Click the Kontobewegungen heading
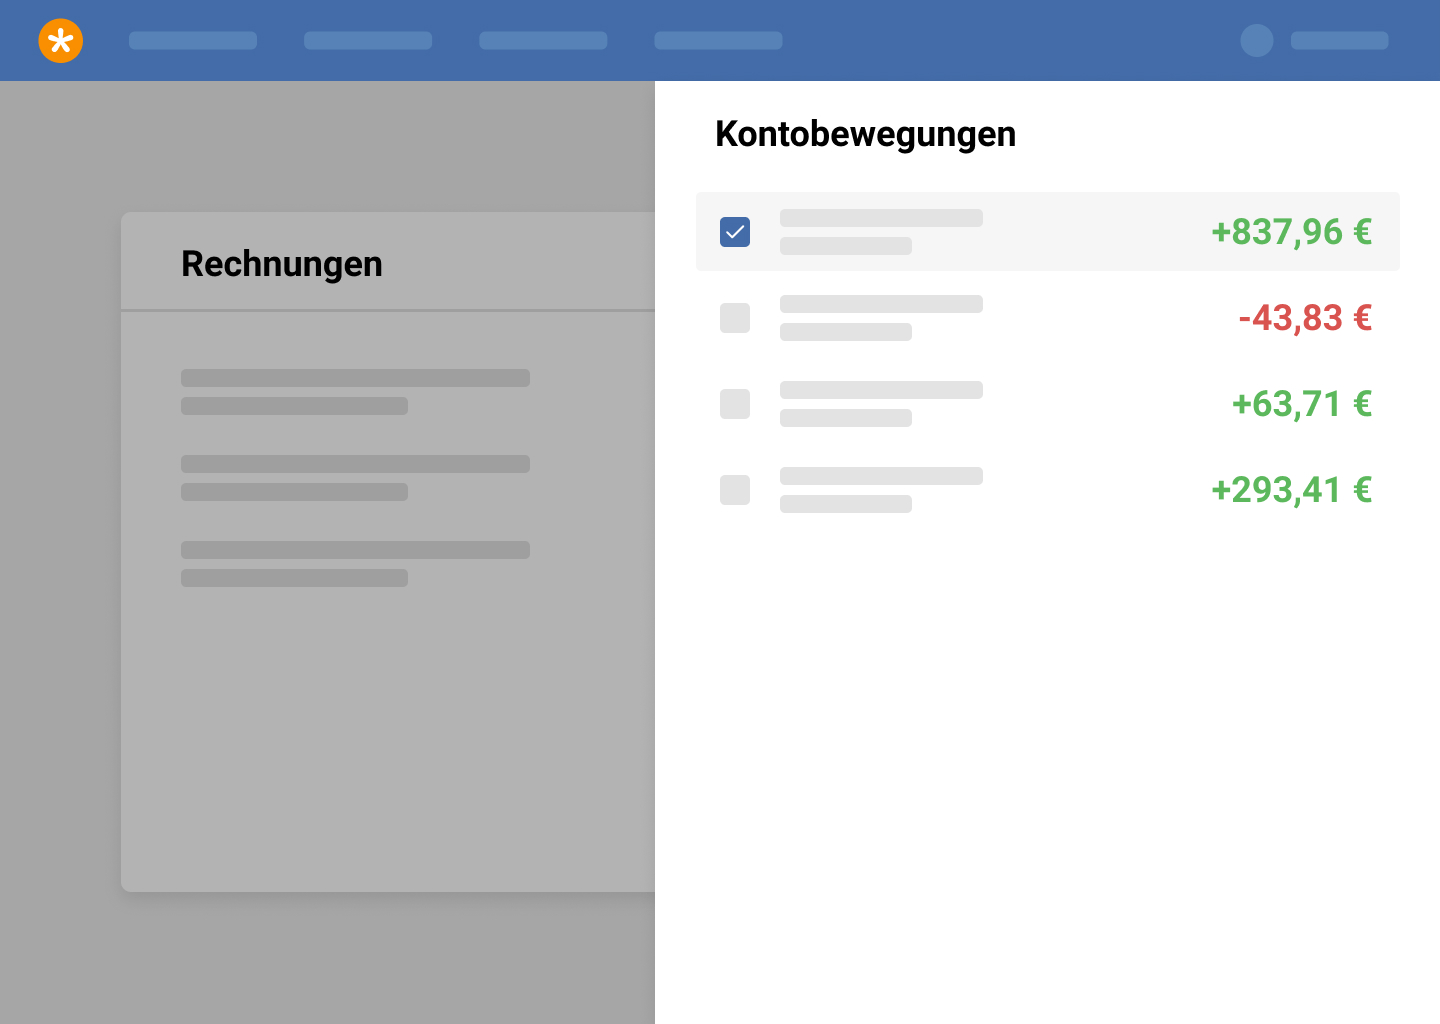Viewport: 1440px width, 1024px height. [865, 134]
